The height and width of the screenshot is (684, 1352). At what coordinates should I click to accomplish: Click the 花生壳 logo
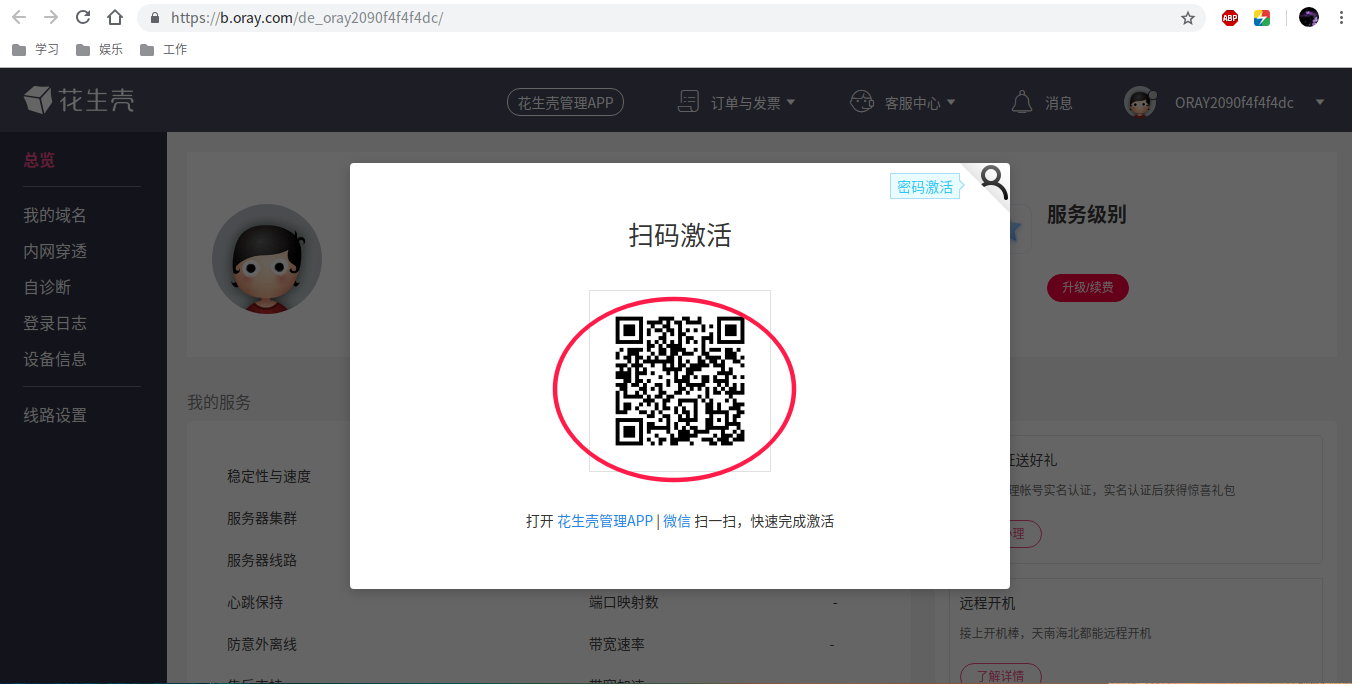(79, 100)
